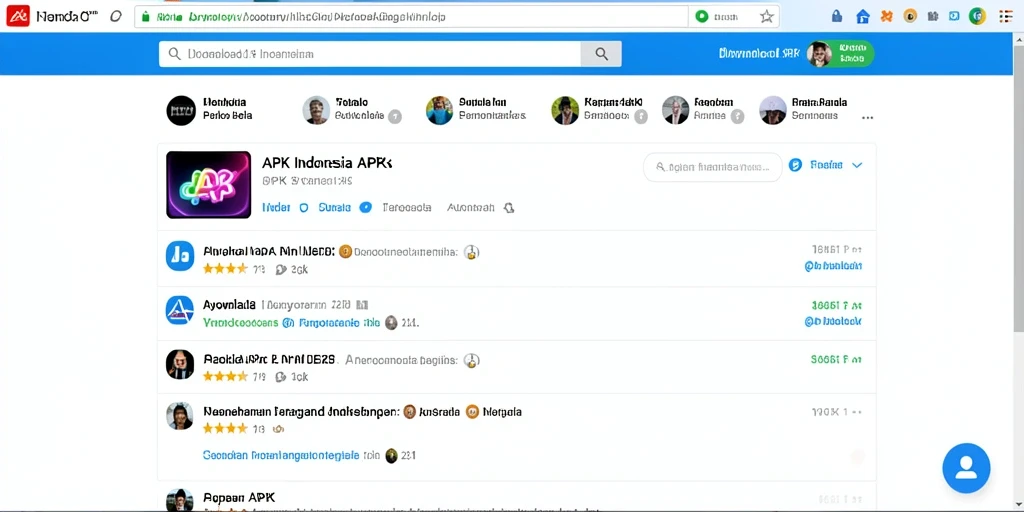The image size is (1024, 512).
Task: Open the user avatar in the blue header
Action: pyautogui.click(x=819, y=54)
